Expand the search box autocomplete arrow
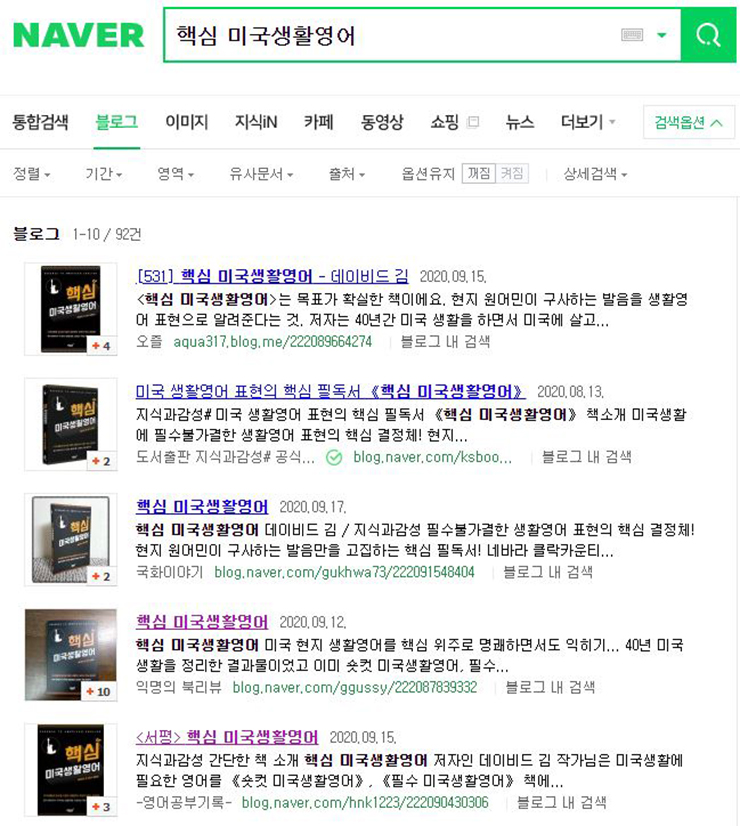This screenshot has width=740, height=826. 662,35
